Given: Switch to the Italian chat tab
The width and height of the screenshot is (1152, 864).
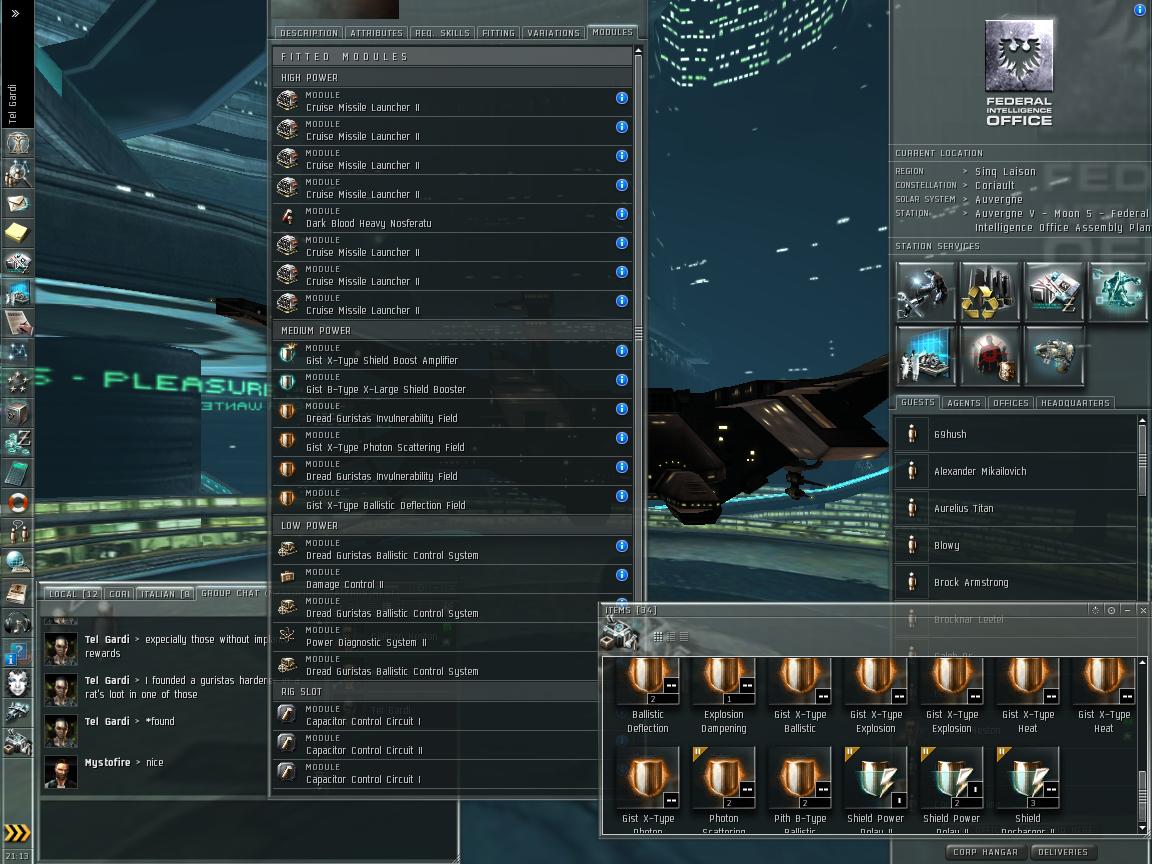Looking at the screenshot, I should click(x=166, y=594).
